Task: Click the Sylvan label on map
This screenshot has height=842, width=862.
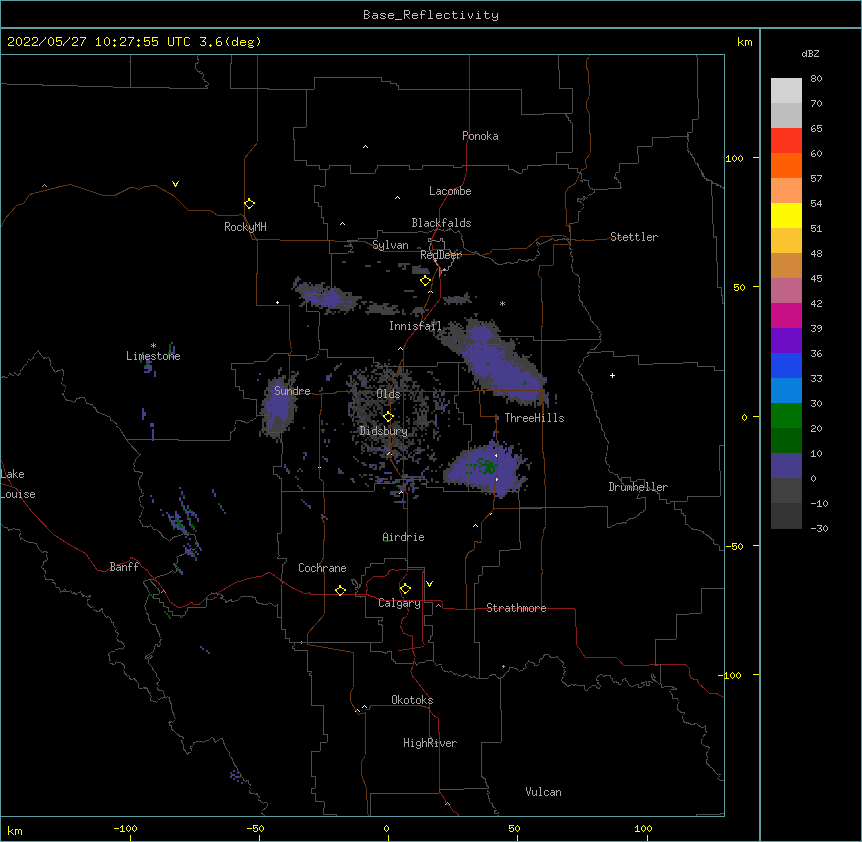Action: (390, 245)
